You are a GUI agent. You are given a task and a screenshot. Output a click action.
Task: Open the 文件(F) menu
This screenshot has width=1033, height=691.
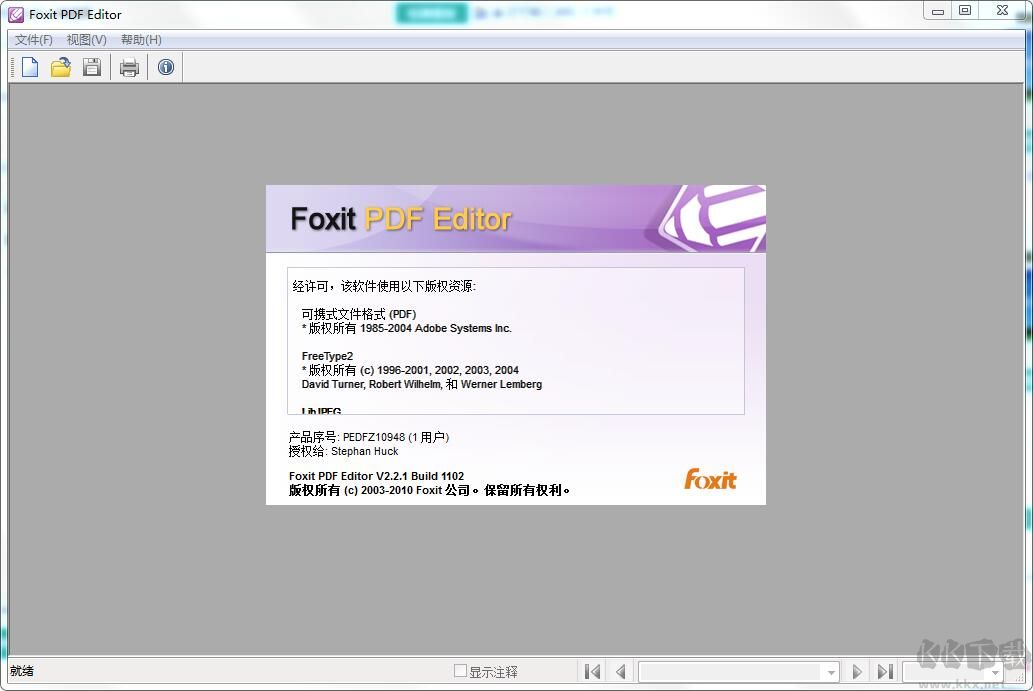(31, 39)
